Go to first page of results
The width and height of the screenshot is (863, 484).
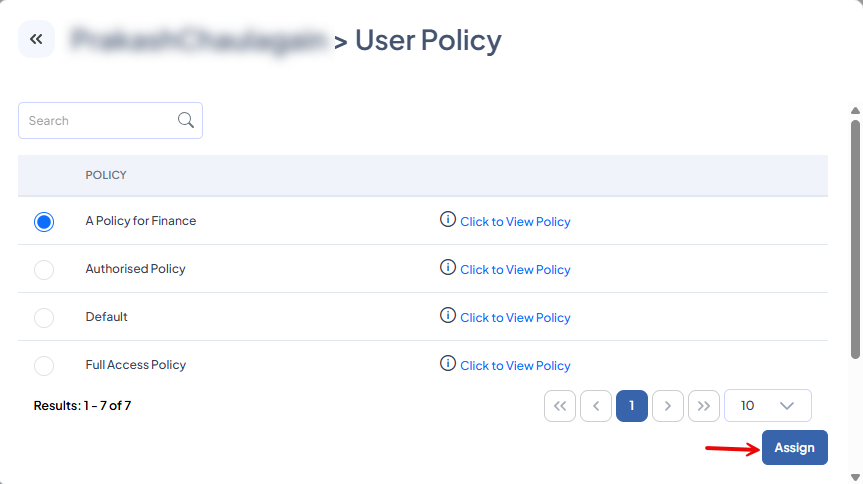pos(560,406)
